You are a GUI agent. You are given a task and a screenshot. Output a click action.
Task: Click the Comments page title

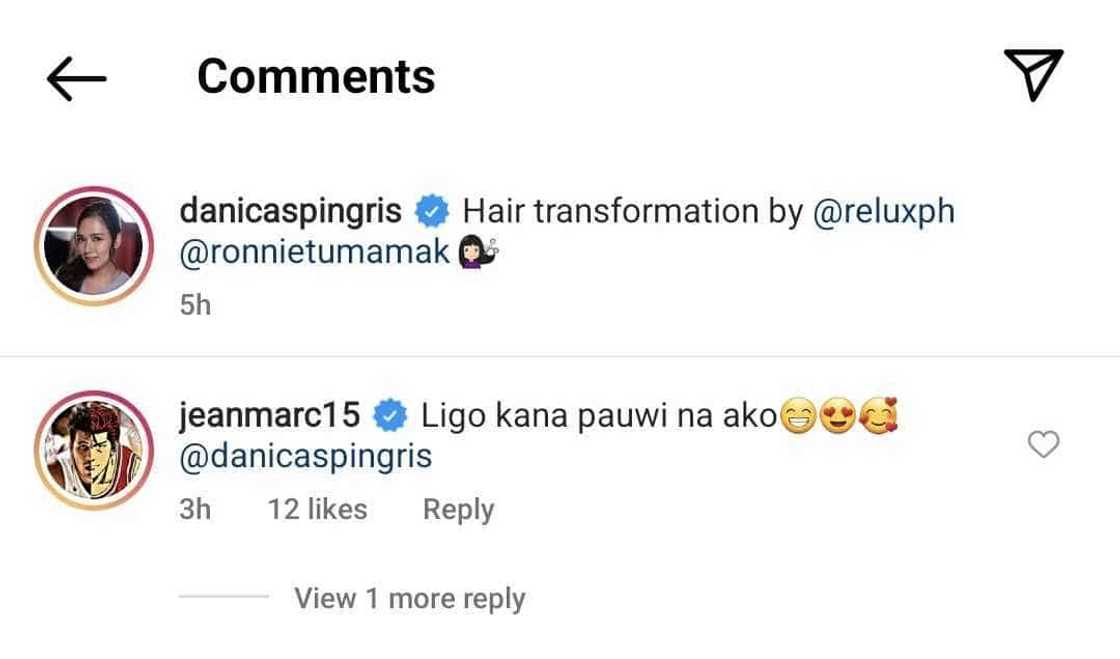coord(316,77)
